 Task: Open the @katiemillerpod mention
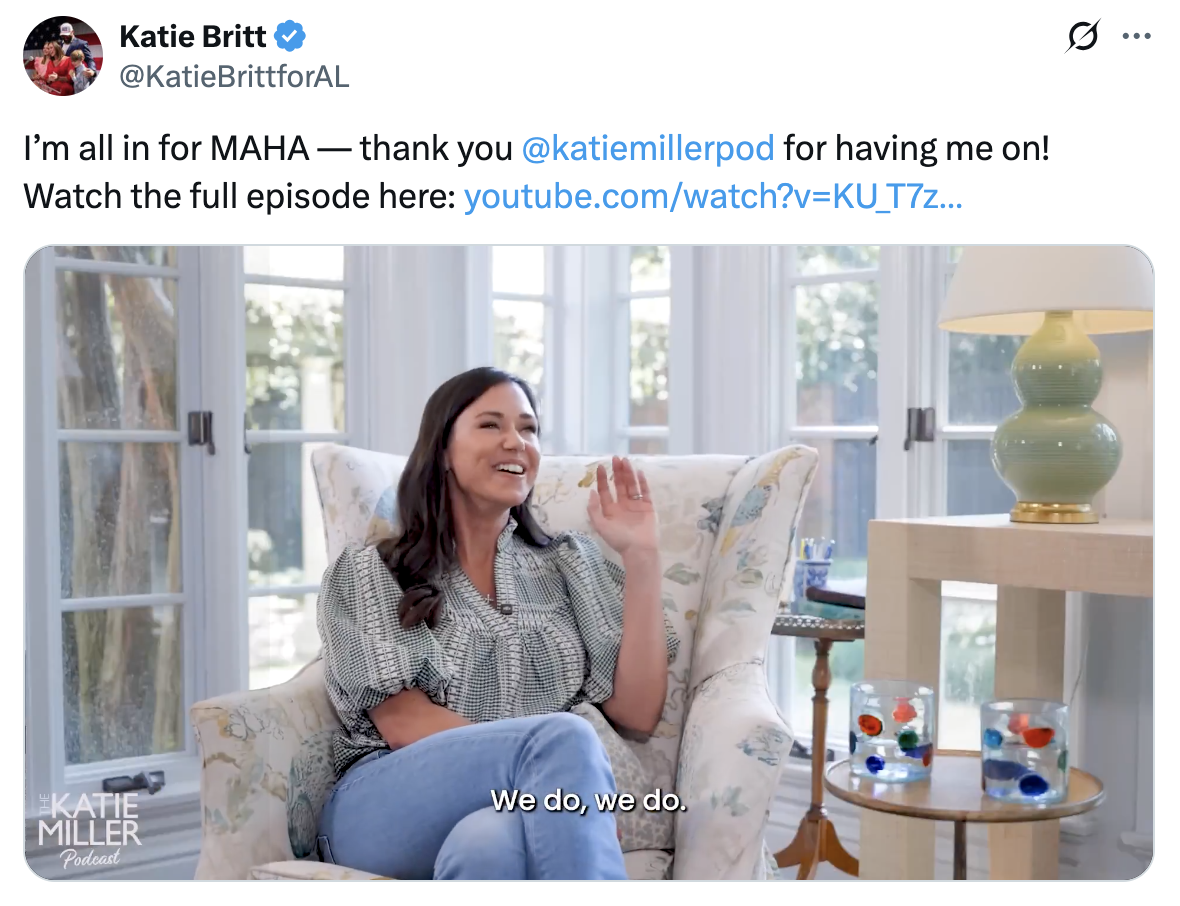[x=648, y=148]
